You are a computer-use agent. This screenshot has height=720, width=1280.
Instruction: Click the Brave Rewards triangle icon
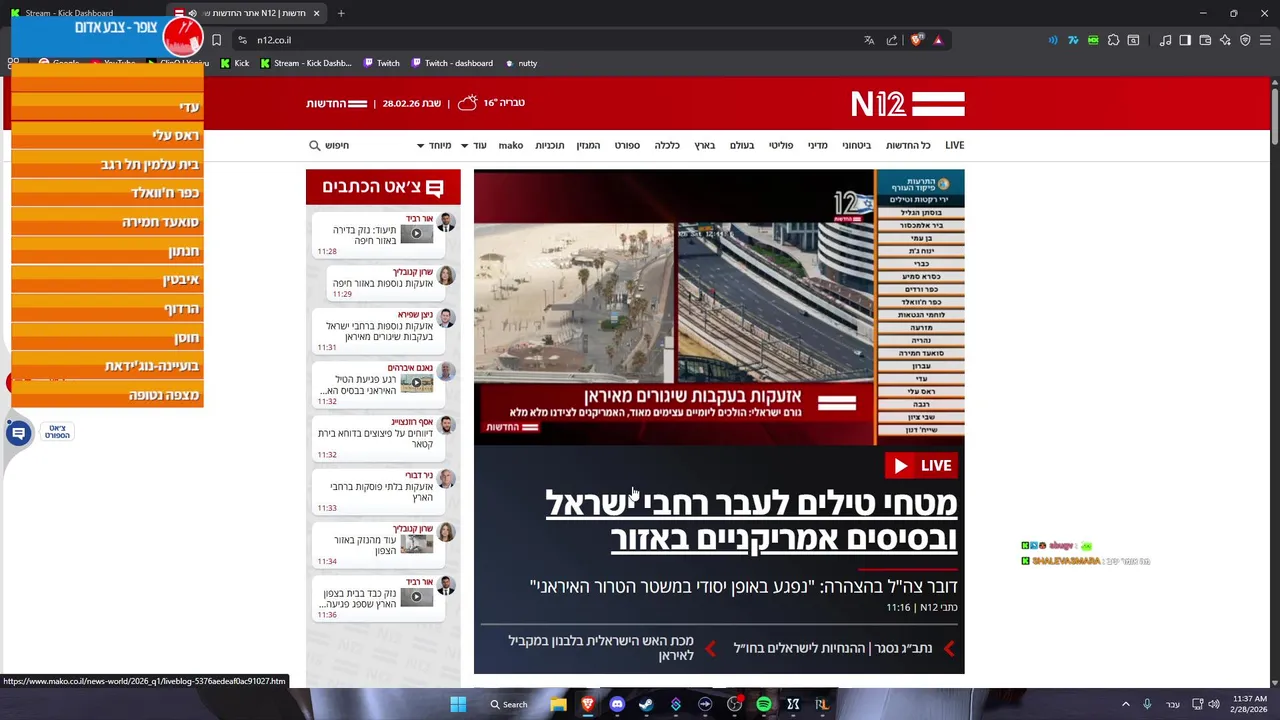[938, 40]
